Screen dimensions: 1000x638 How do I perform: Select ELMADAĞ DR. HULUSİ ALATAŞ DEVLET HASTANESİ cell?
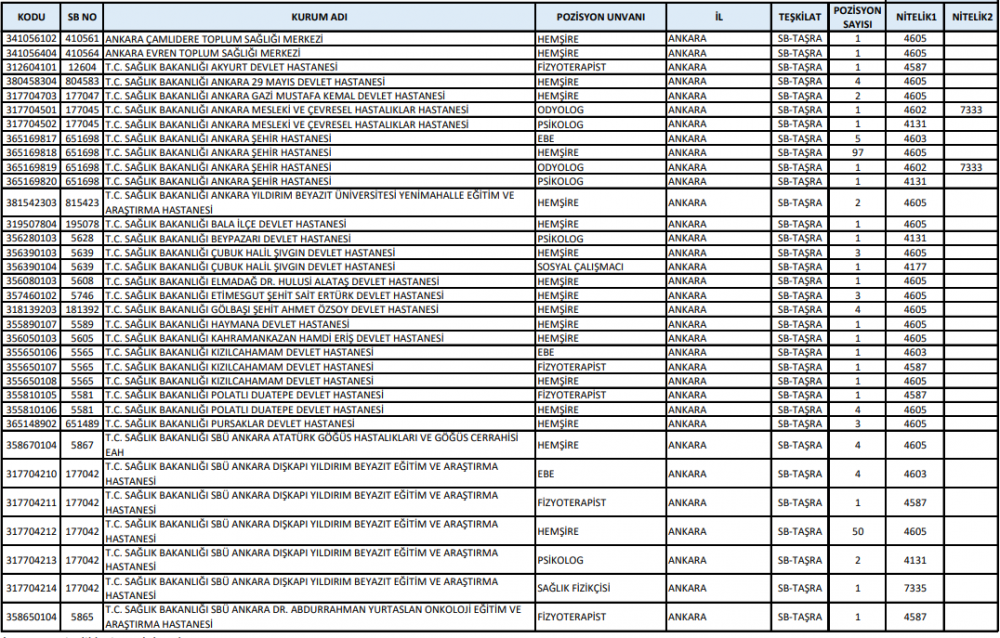point(319,281)
